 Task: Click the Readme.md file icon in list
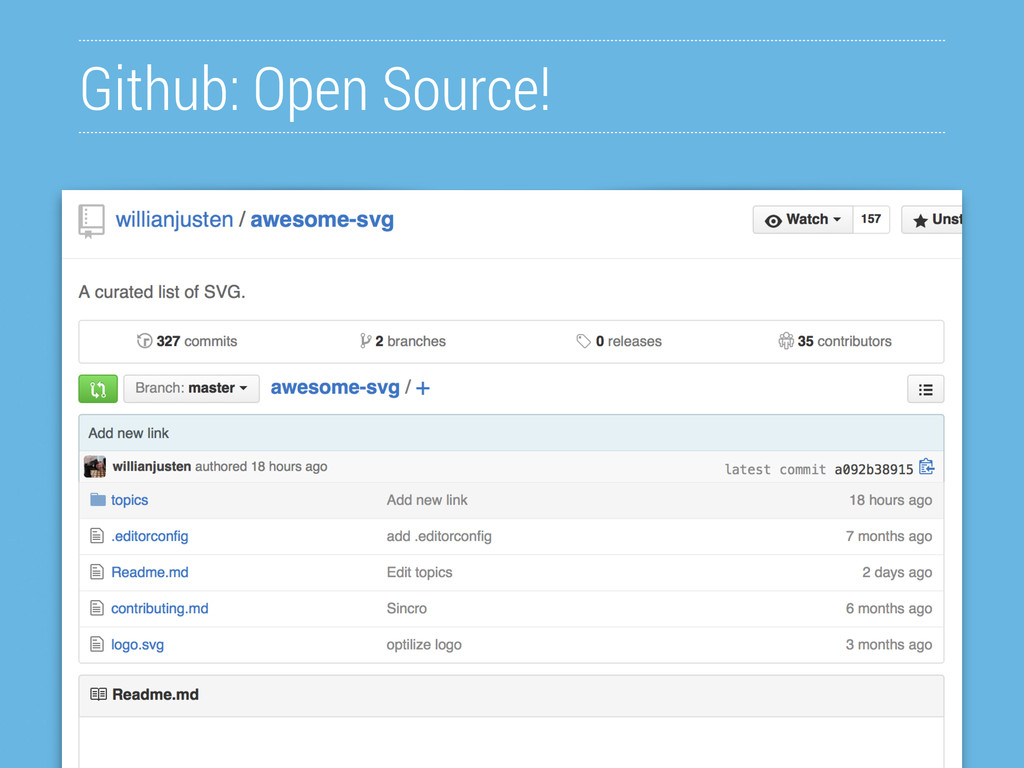pyautogui.click(x=97, y=572)
